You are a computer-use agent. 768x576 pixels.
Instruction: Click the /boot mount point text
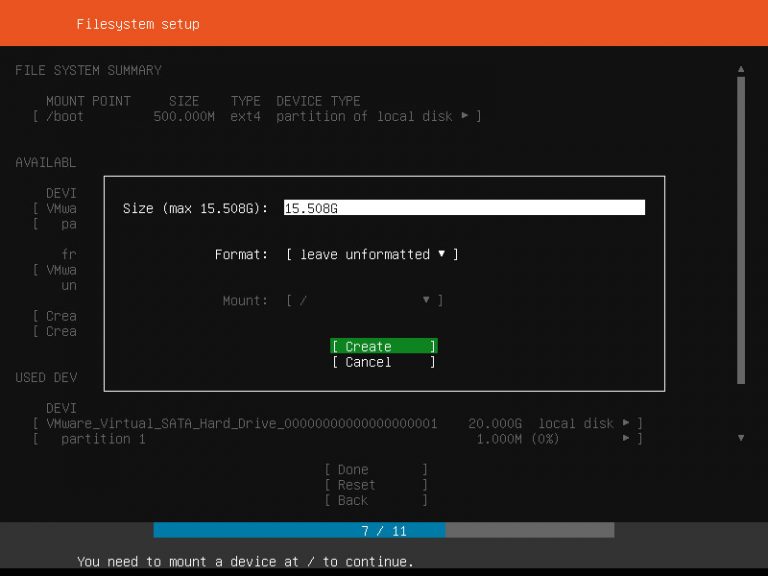click(x=65, y=117)
